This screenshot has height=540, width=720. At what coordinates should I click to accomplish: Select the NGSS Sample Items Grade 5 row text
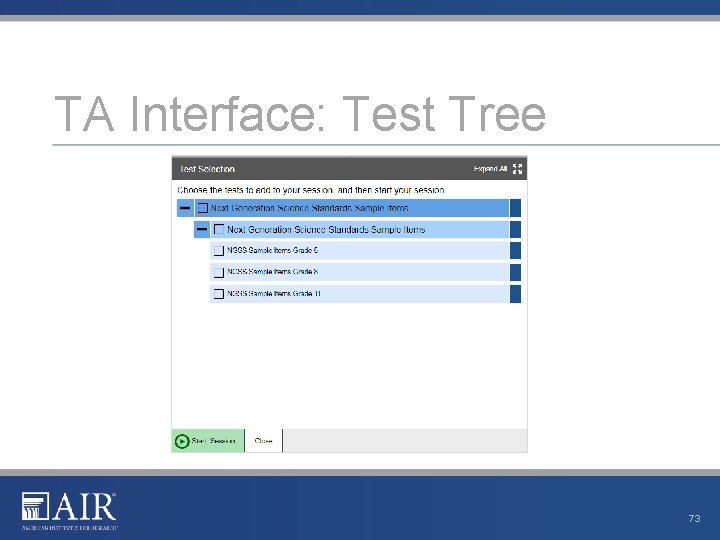272,250
